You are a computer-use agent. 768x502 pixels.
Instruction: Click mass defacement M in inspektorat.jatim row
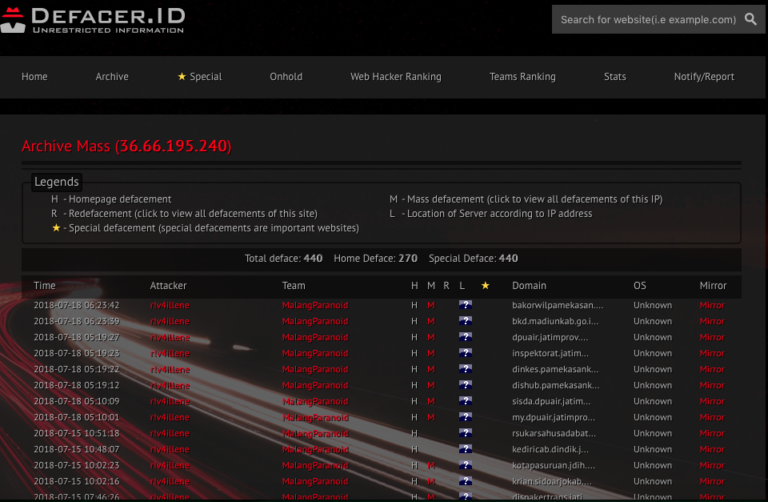point(431,353)
